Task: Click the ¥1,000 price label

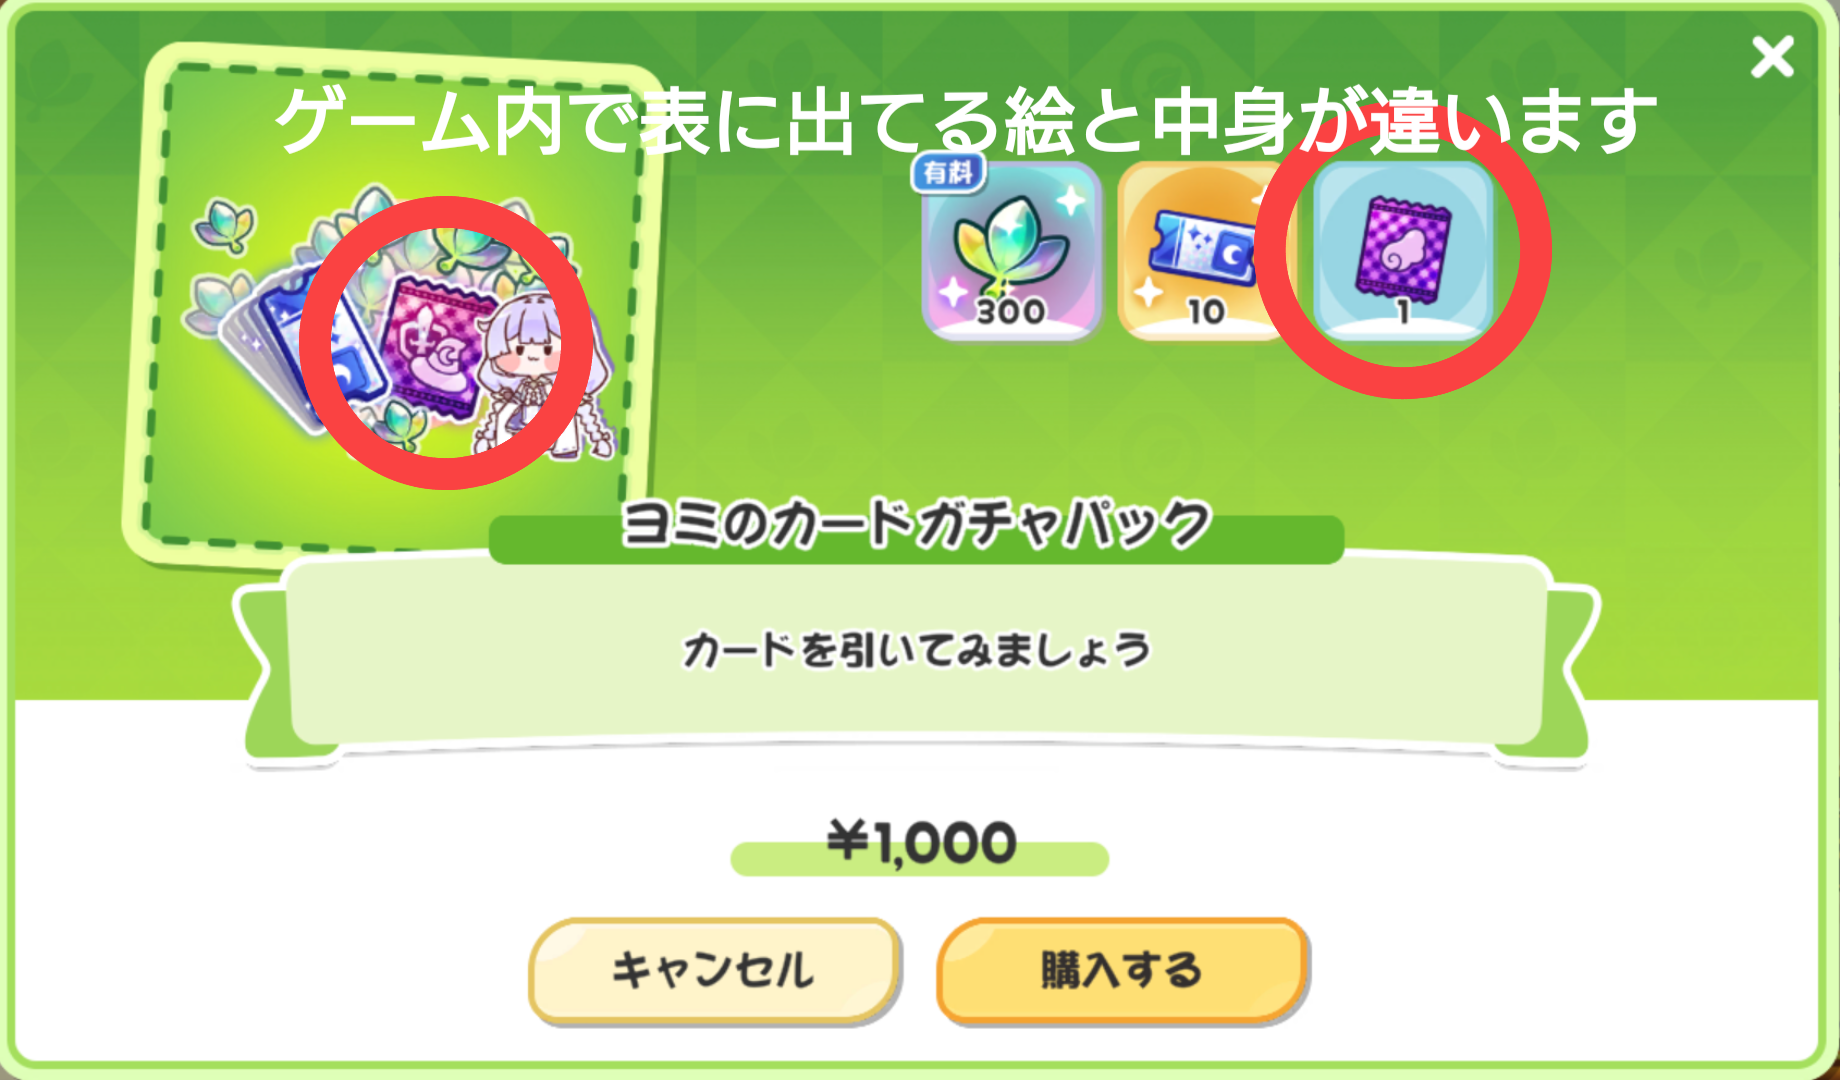Action: point(921,842)
